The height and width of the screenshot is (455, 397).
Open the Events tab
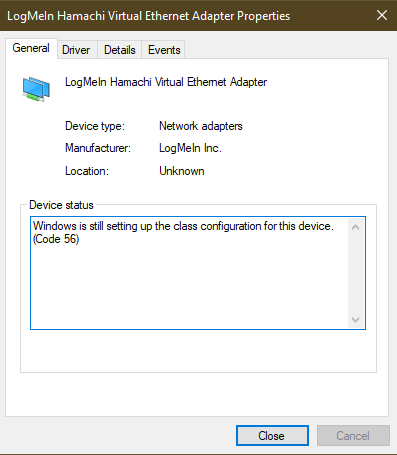point(164,50)
